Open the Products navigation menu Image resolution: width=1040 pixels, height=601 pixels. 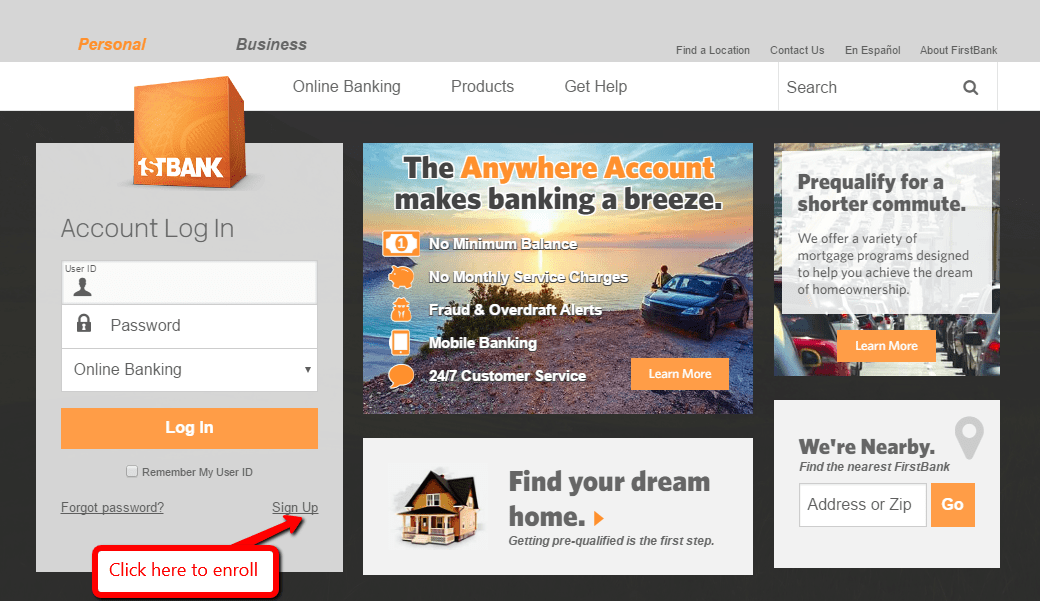[482, 86]
